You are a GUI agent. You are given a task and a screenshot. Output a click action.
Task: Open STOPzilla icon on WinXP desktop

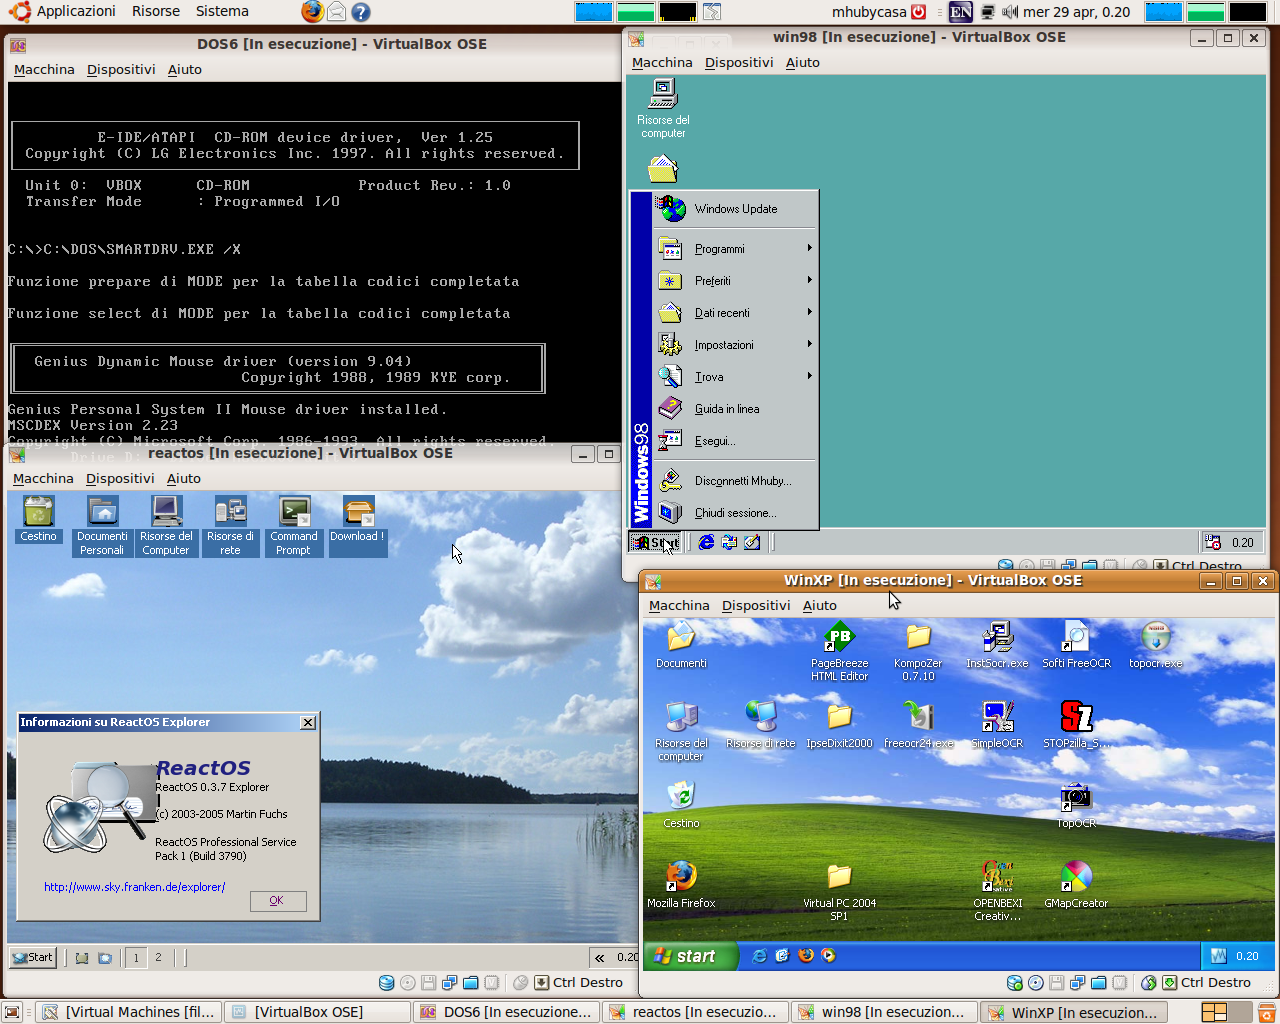point(1076,725)
